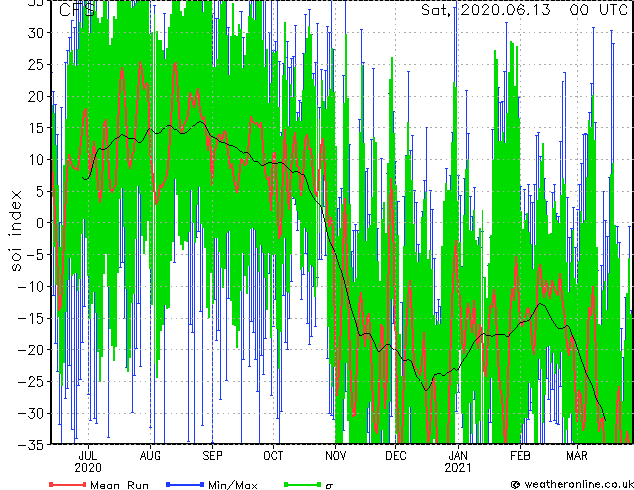Click the blue 'Min/Max' legend line

click(185, 484)
